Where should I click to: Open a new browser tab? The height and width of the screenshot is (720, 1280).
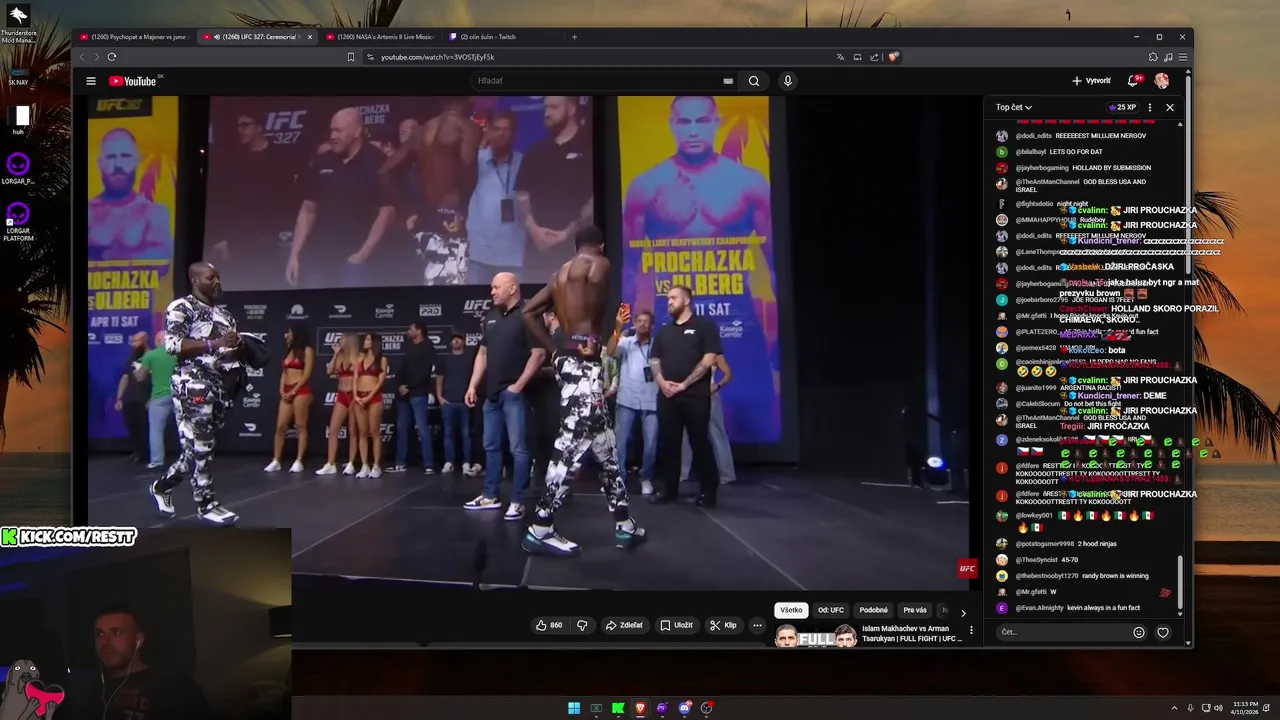tap(574, 37)
